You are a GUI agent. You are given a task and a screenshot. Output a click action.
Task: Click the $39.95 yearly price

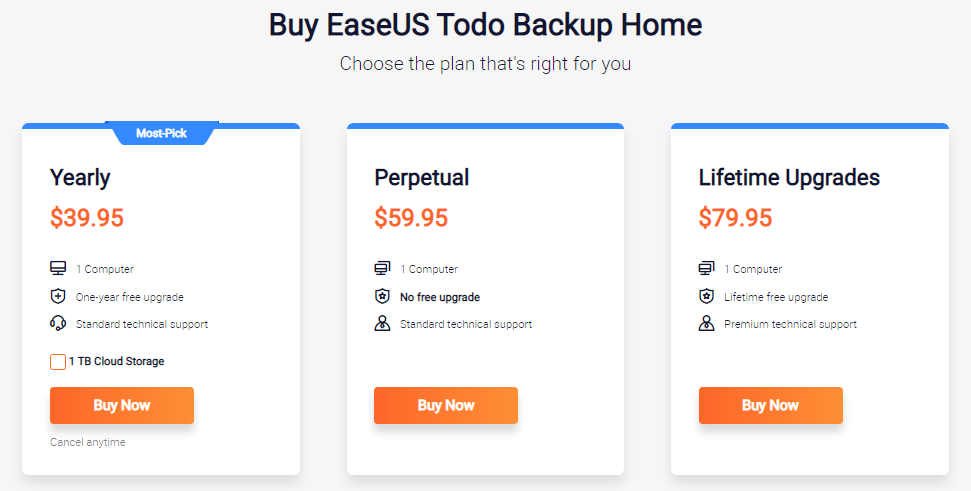click(87, 218)
